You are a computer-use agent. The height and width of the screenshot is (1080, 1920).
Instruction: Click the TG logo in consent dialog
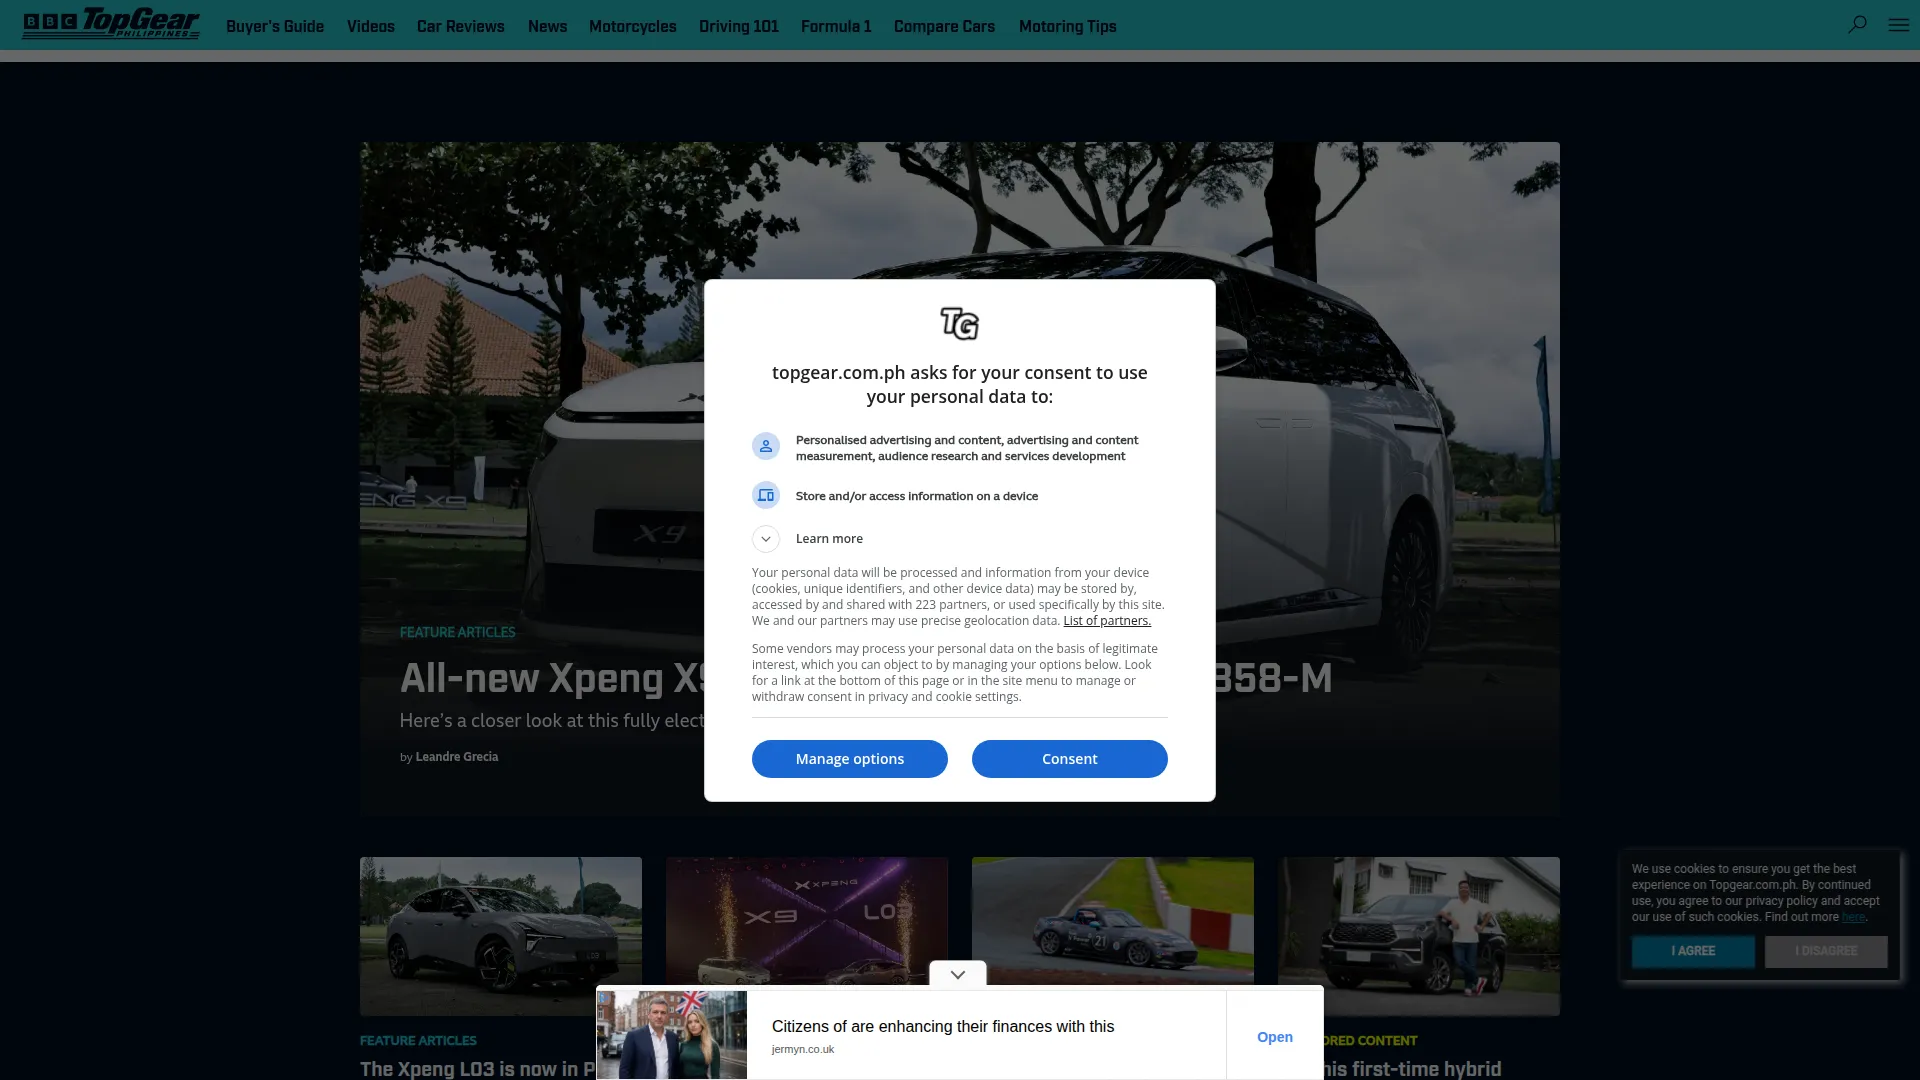pos(960,323)
